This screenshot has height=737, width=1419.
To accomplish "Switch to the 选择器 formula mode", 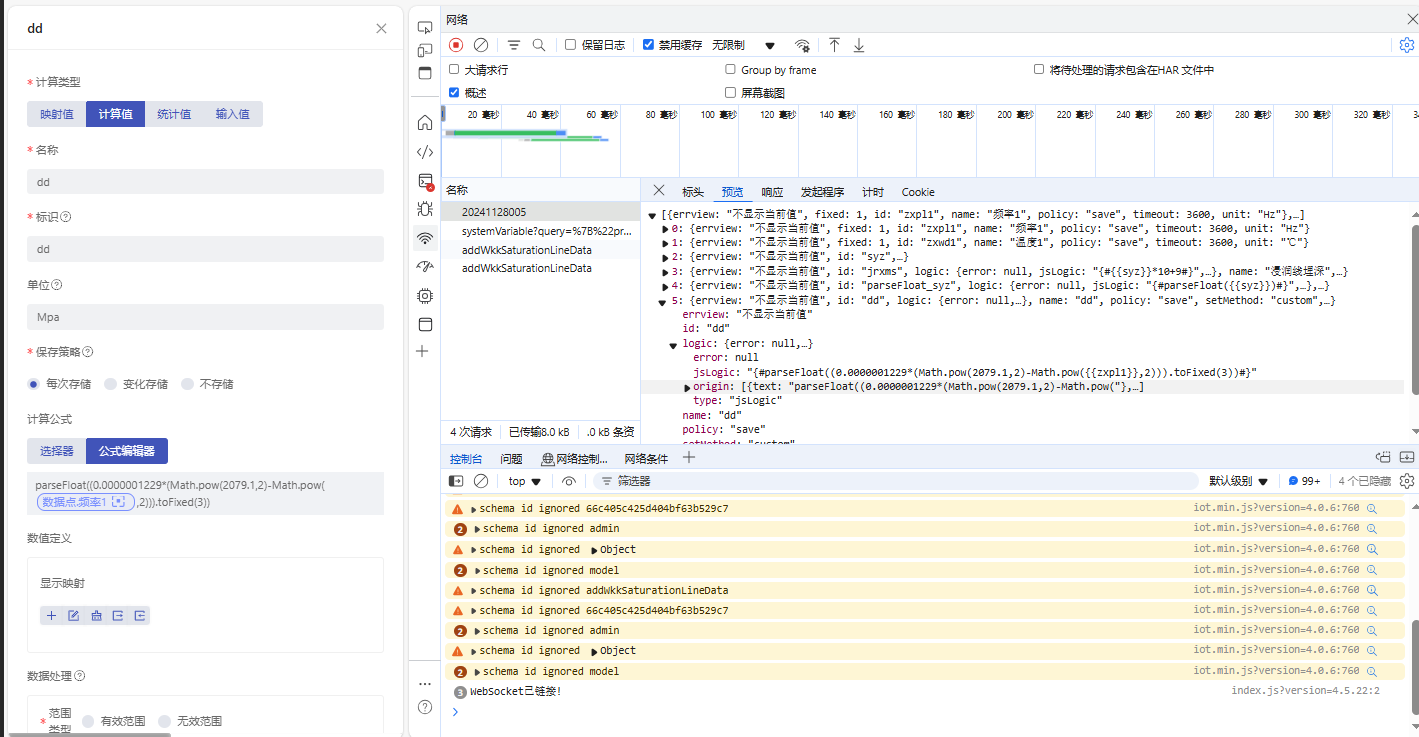I will click(57, 451).
